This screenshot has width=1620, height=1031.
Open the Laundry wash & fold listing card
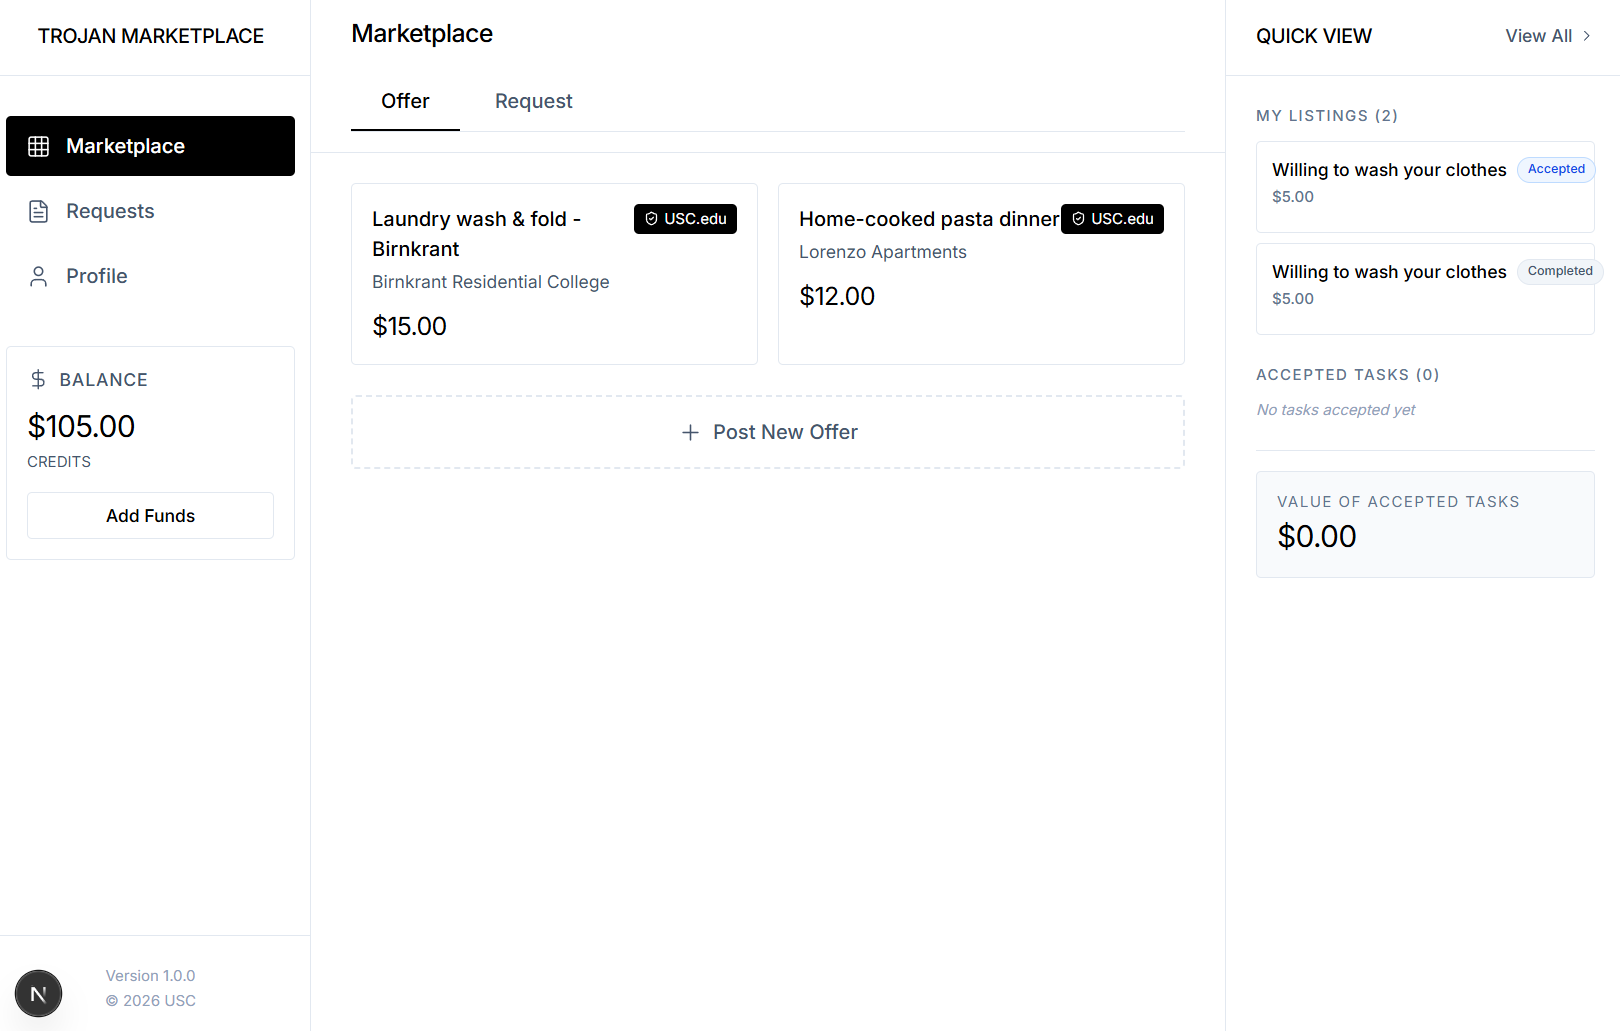tap(554, 274)
